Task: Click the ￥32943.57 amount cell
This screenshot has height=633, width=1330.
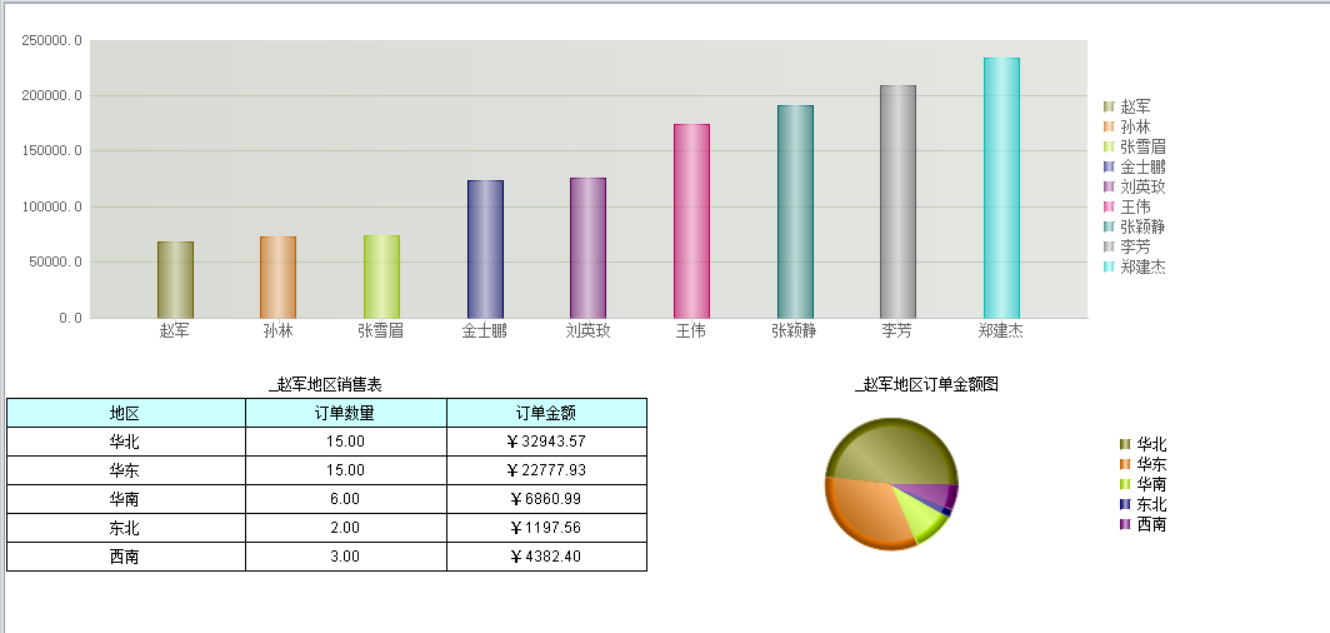Action: tap(547, 442)
